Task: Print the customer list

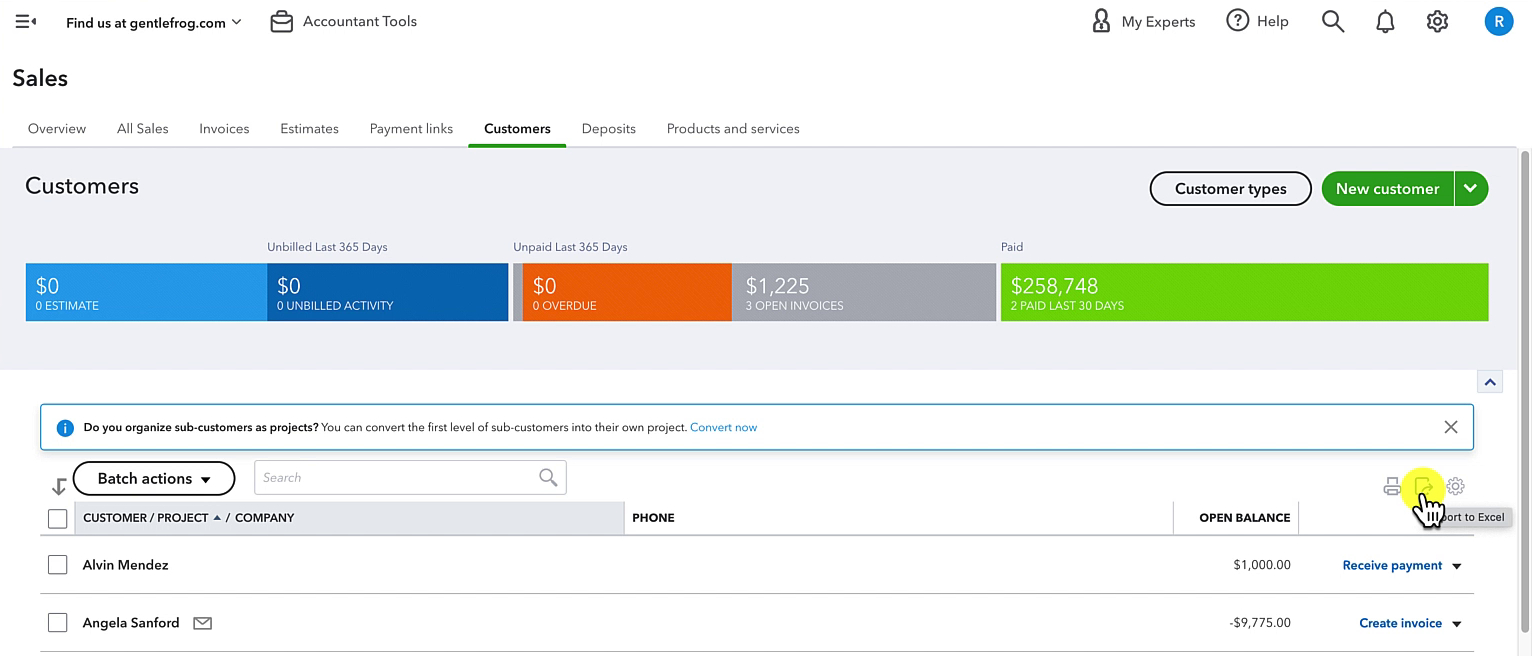Action: click(1392, 487)
